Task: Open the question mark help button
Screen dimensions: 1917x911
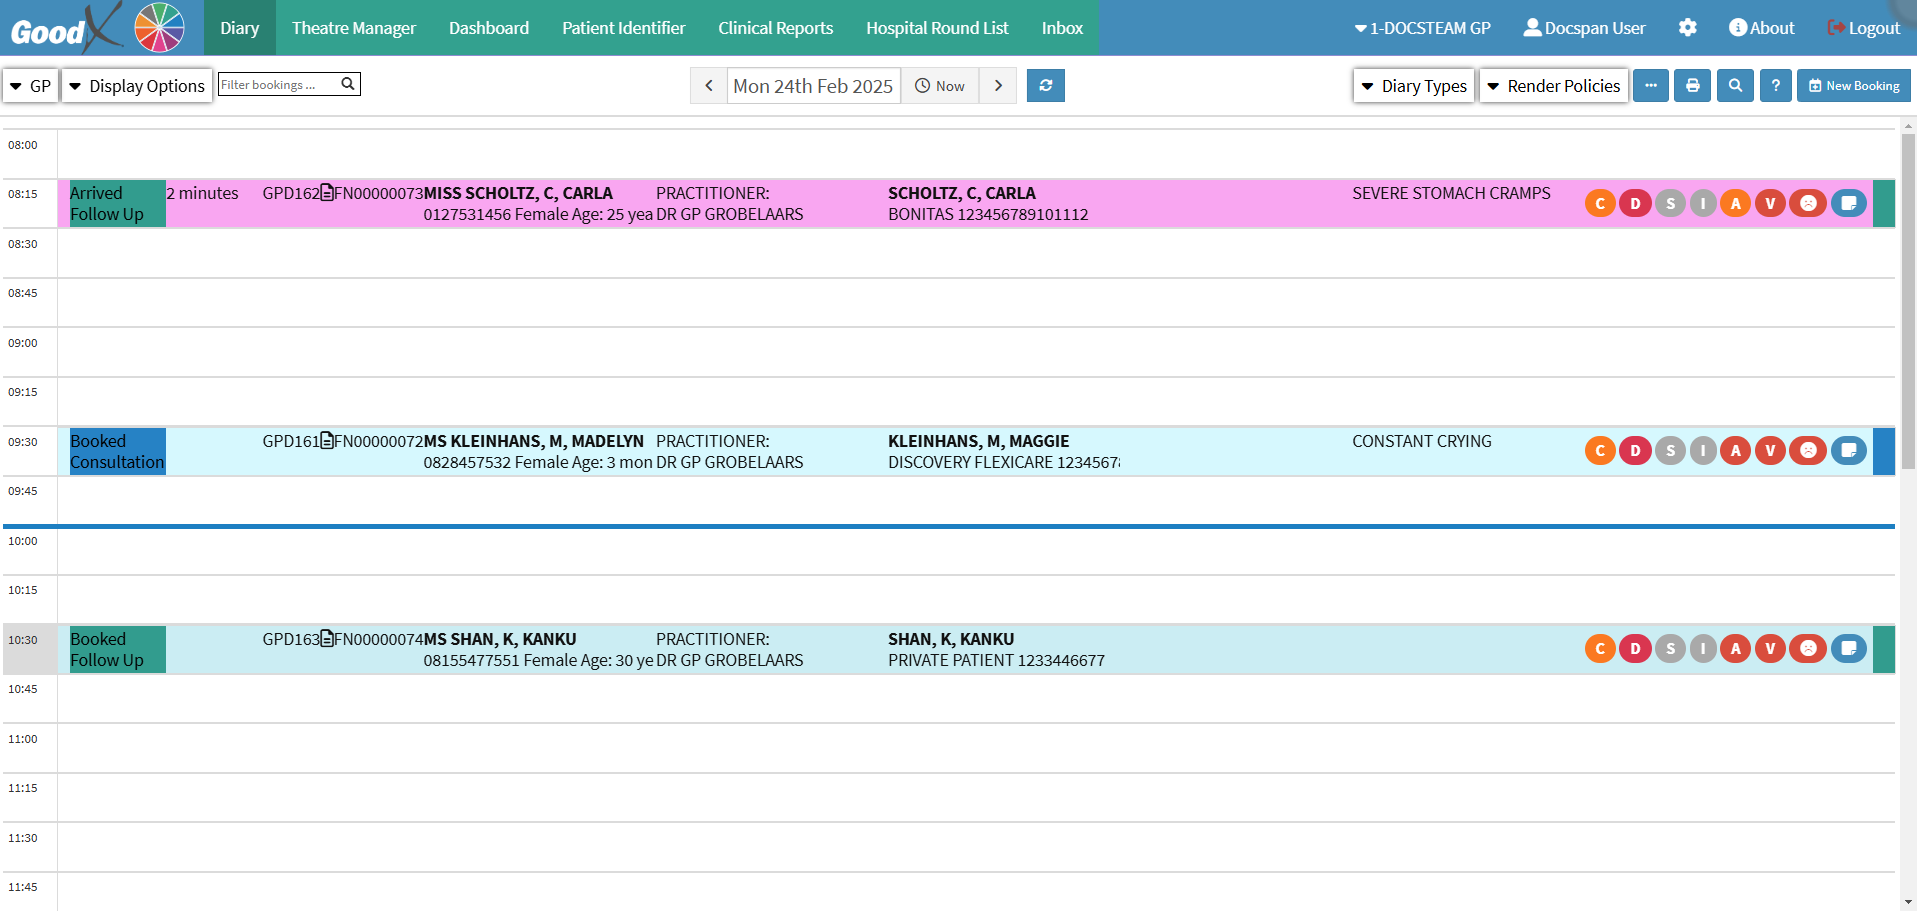Action: pos(1775,86)
